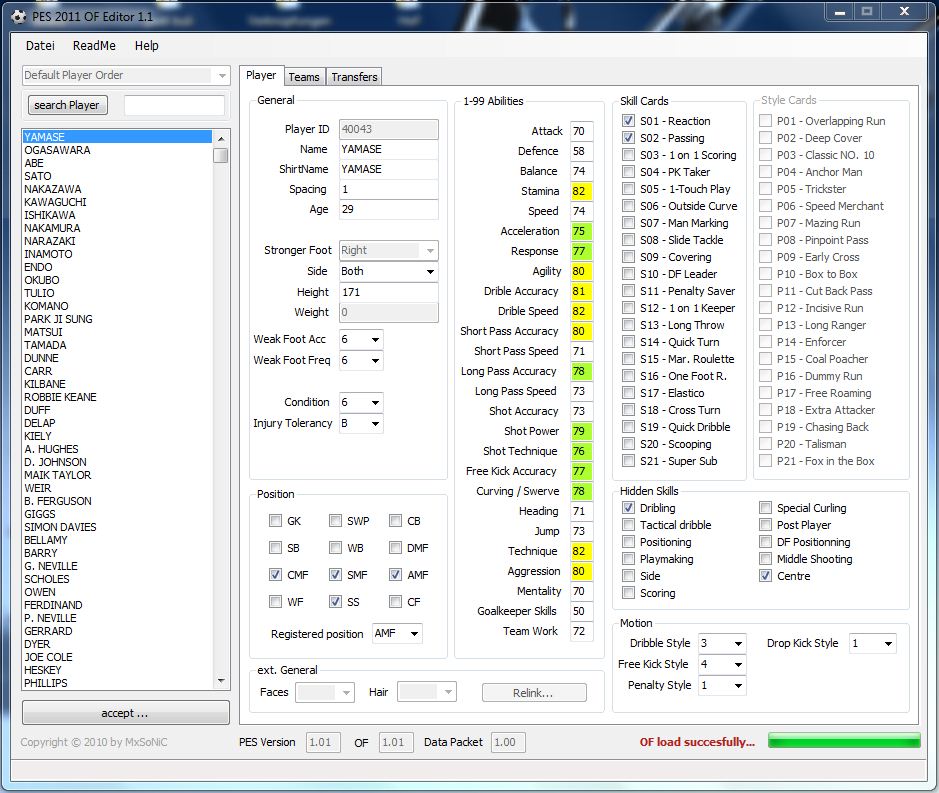Click the yellow Stamina value 82
This screenshot has width=939, height=793.
[x=581, y=191]
